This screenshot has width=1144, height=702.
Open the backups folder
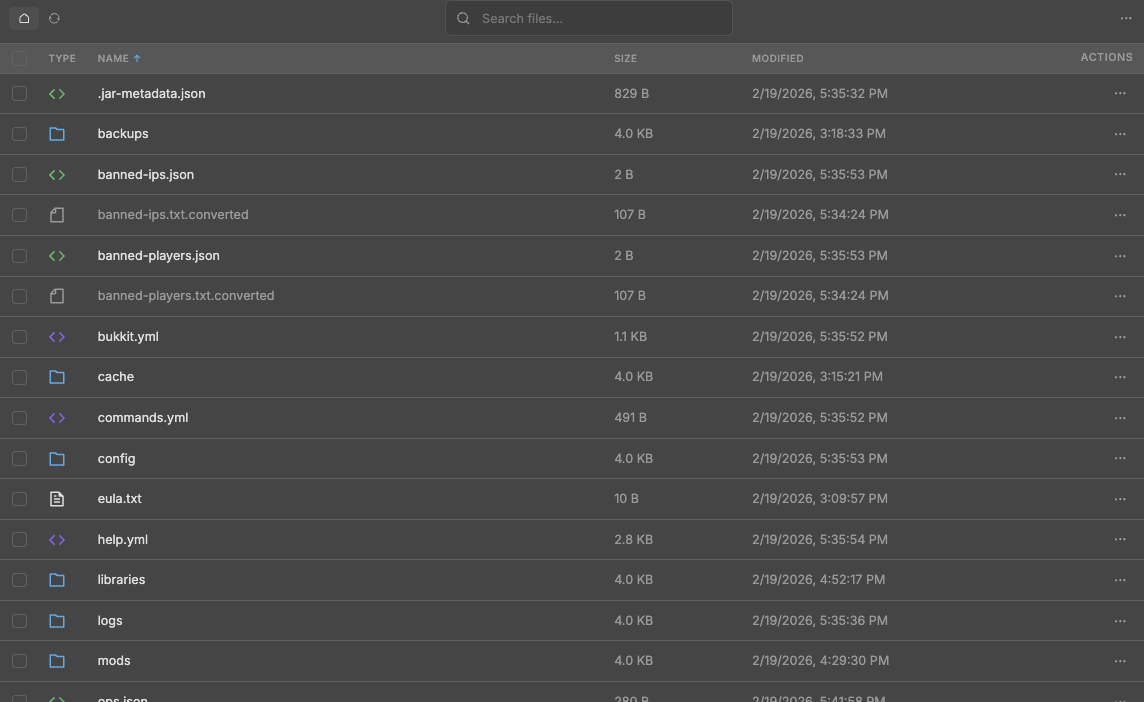tap(122, 133)
